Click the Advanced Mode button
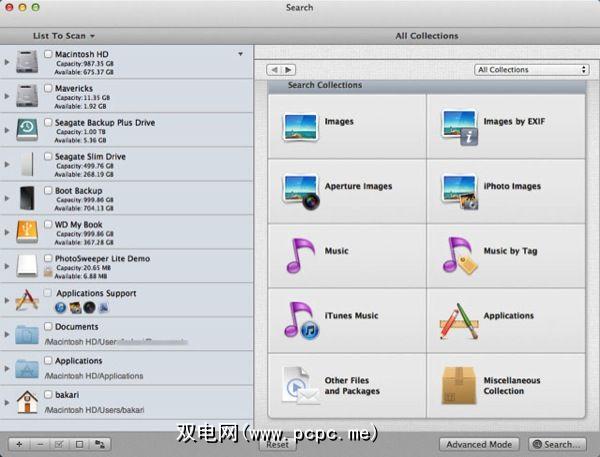This screenshot has height=457, width=600. pyautogui.click(x=479, y=444)
